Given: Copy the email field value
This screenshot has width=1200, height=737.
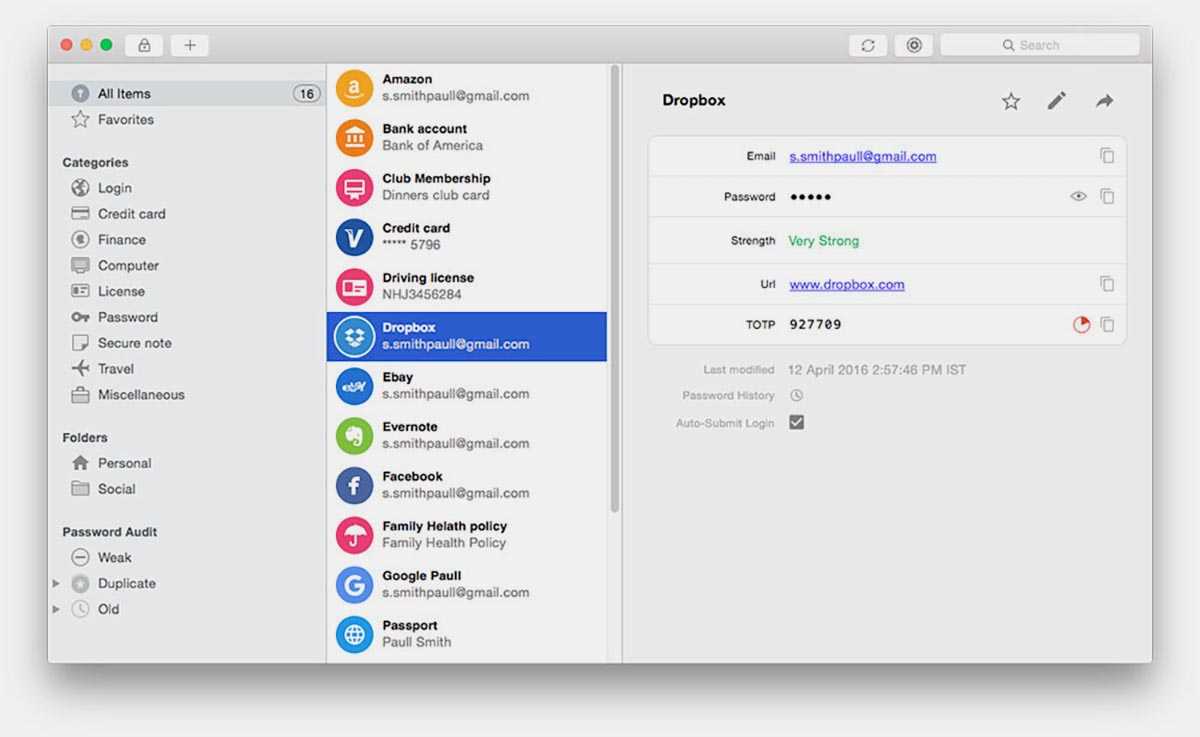Looking at the screenshot, I should click(1107, 156).
